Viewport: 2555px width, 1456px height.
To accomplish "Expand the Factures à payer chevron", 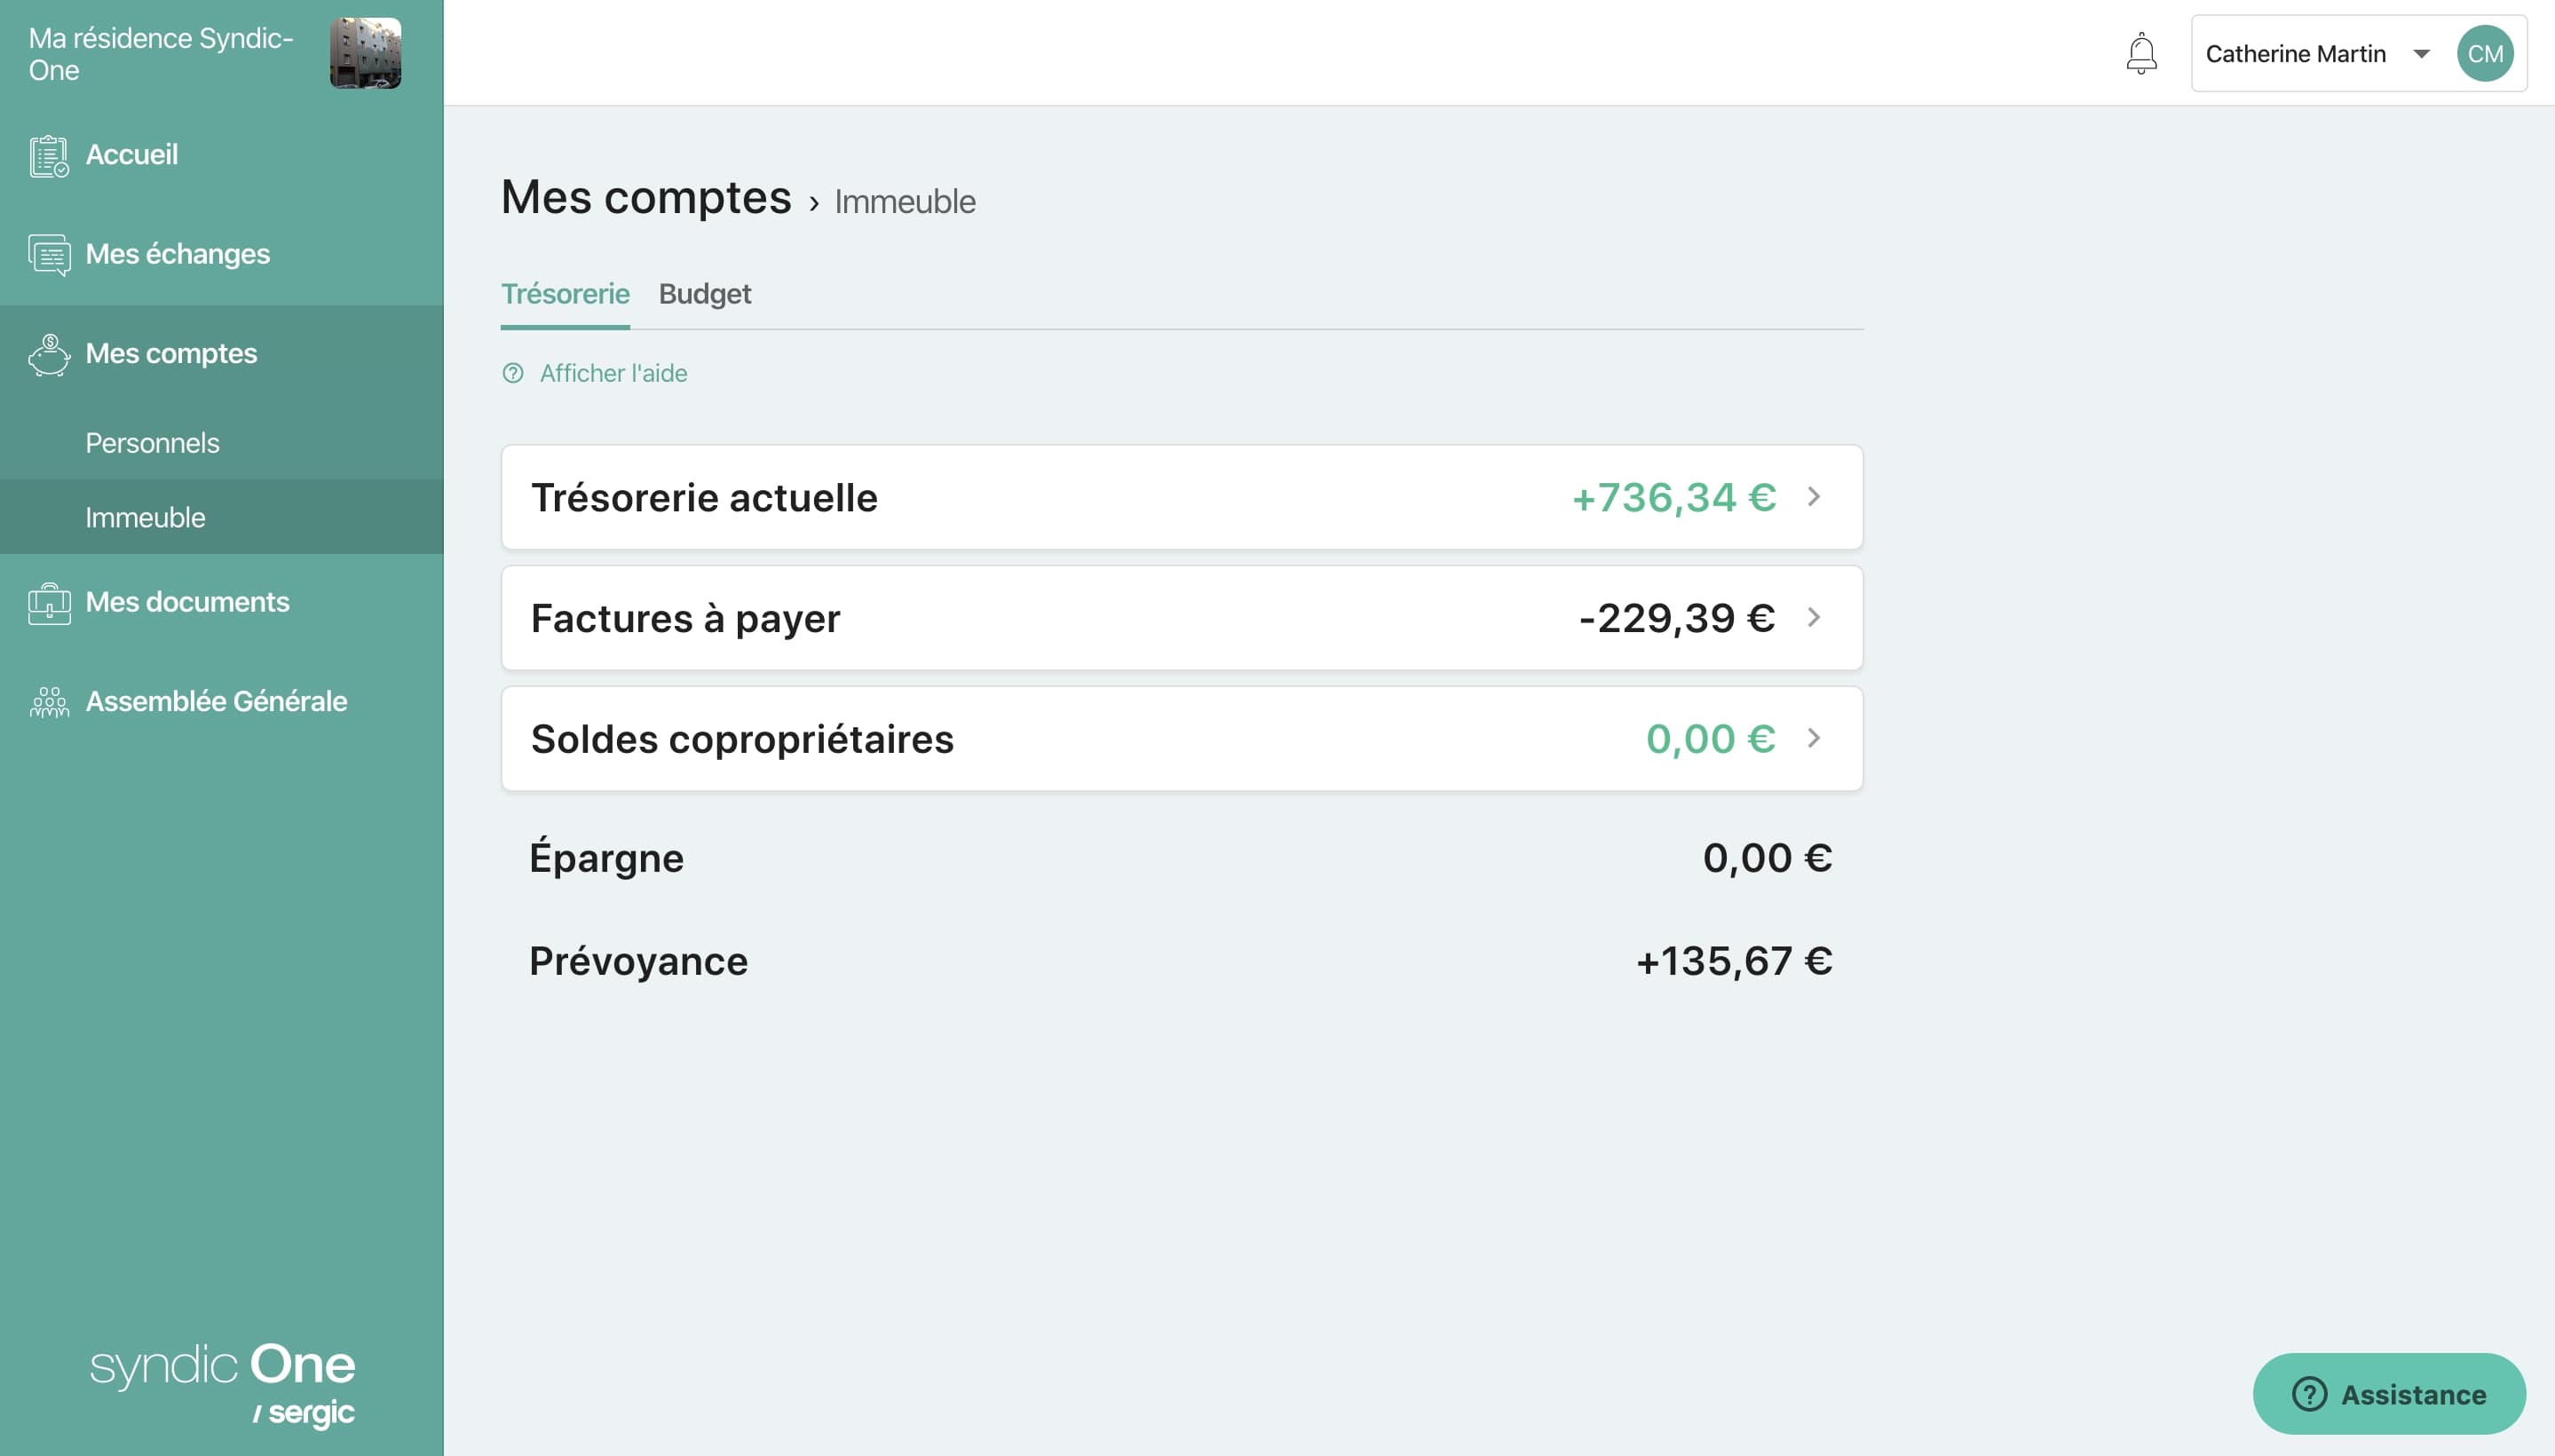I will coord(1814,618).
